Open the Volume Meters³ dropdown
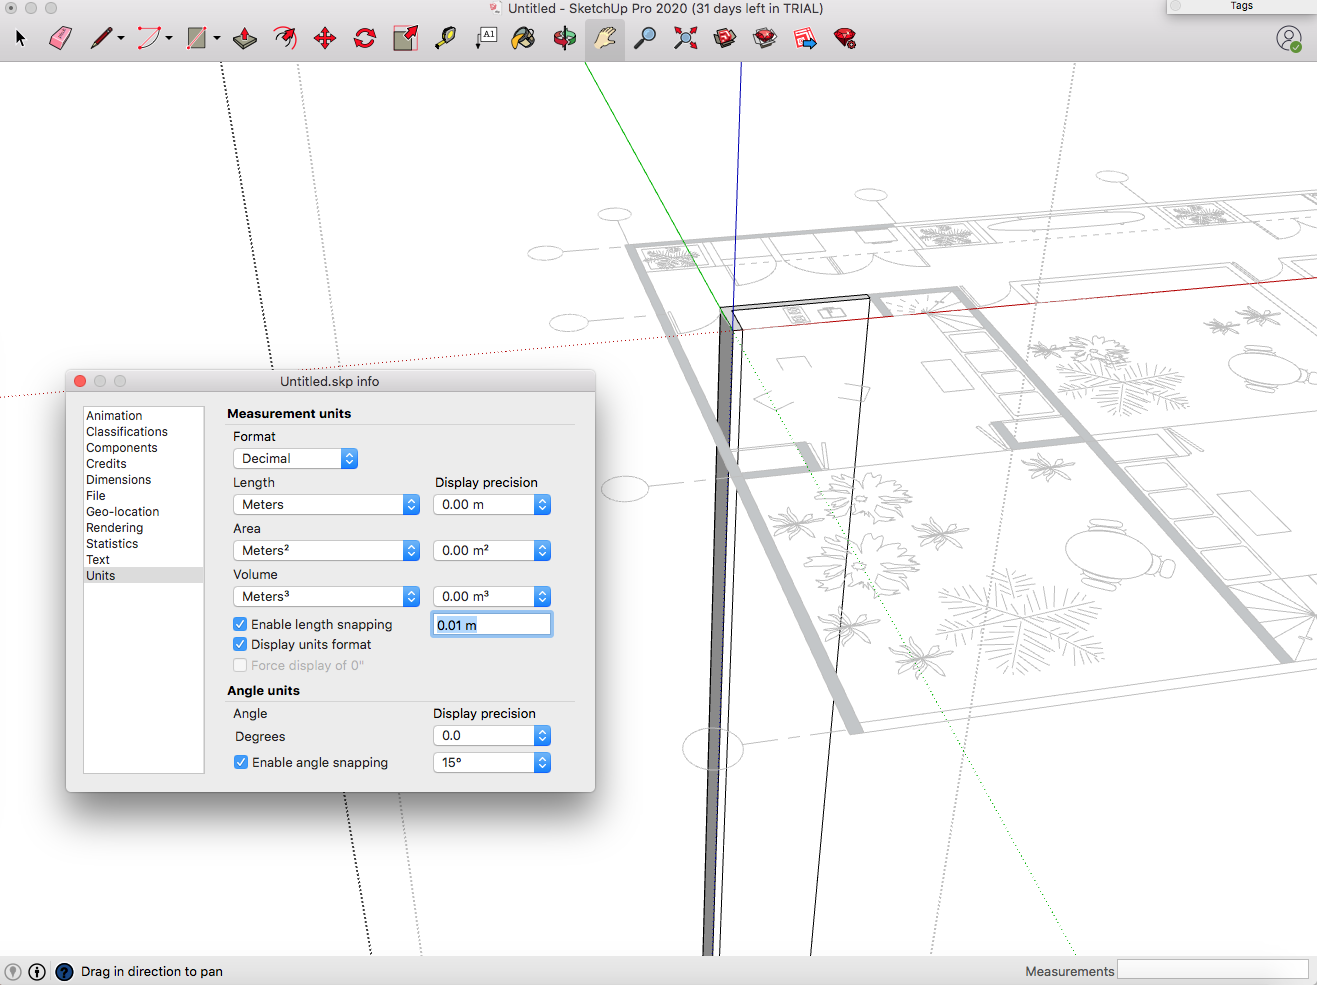 [326, 596]
